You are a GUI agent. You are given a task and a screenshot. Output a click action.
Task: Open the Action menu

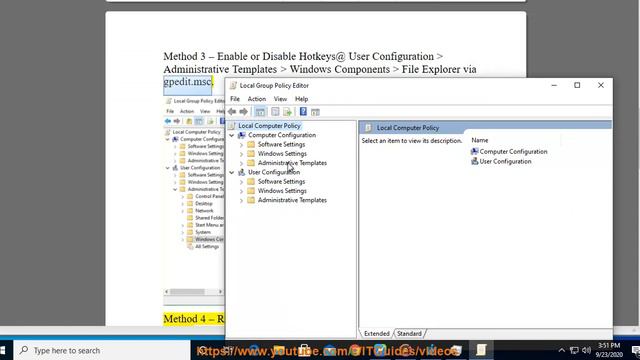(x=257, y=99)
